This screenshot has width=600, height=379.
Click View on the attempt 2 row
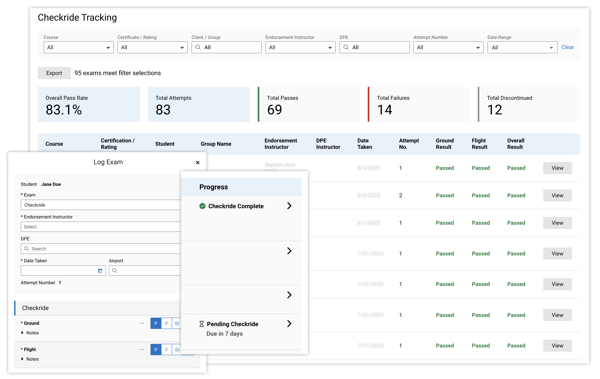pyautogui.click(x=557, y=196)
